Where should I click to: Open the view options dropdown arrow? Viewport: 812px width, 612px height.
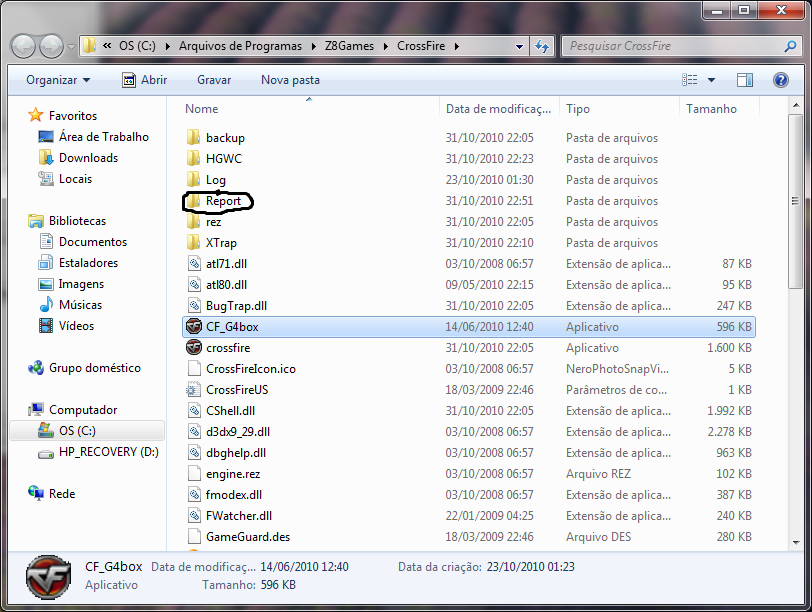[712, 80]
